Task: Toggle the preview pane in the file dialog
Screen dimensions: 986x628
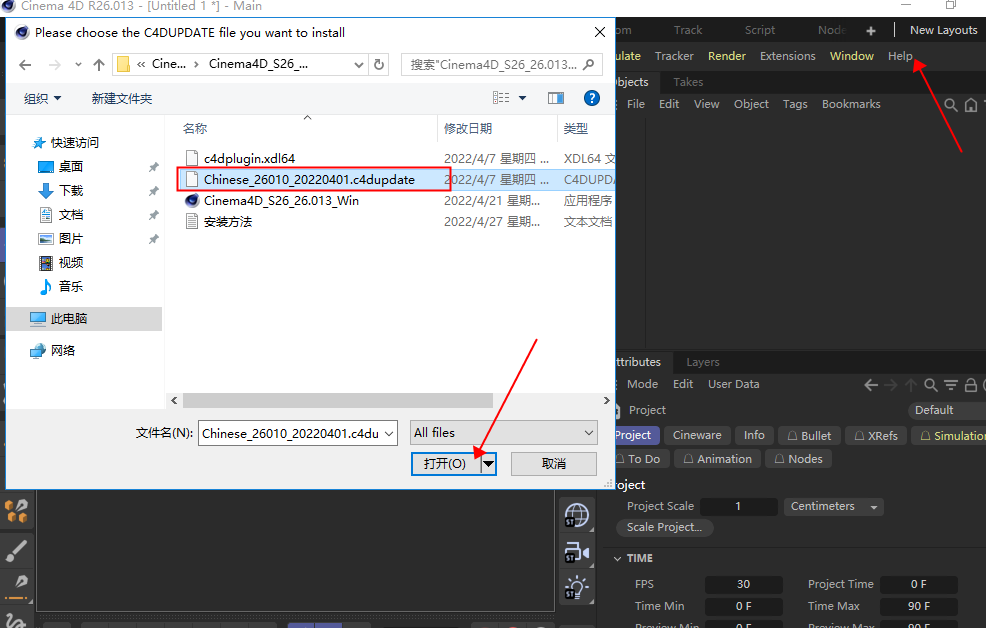Action: coord(556,98)
